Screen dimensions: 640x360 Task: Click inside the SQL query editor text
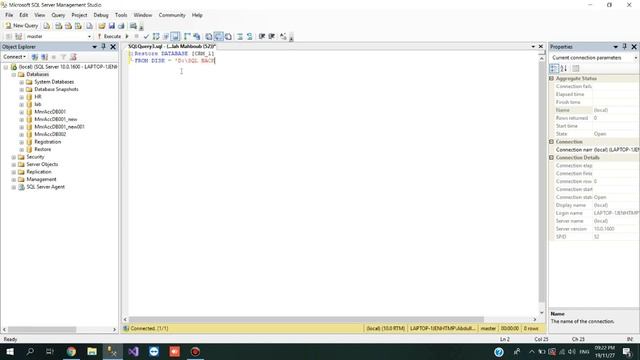pos(174,57)
